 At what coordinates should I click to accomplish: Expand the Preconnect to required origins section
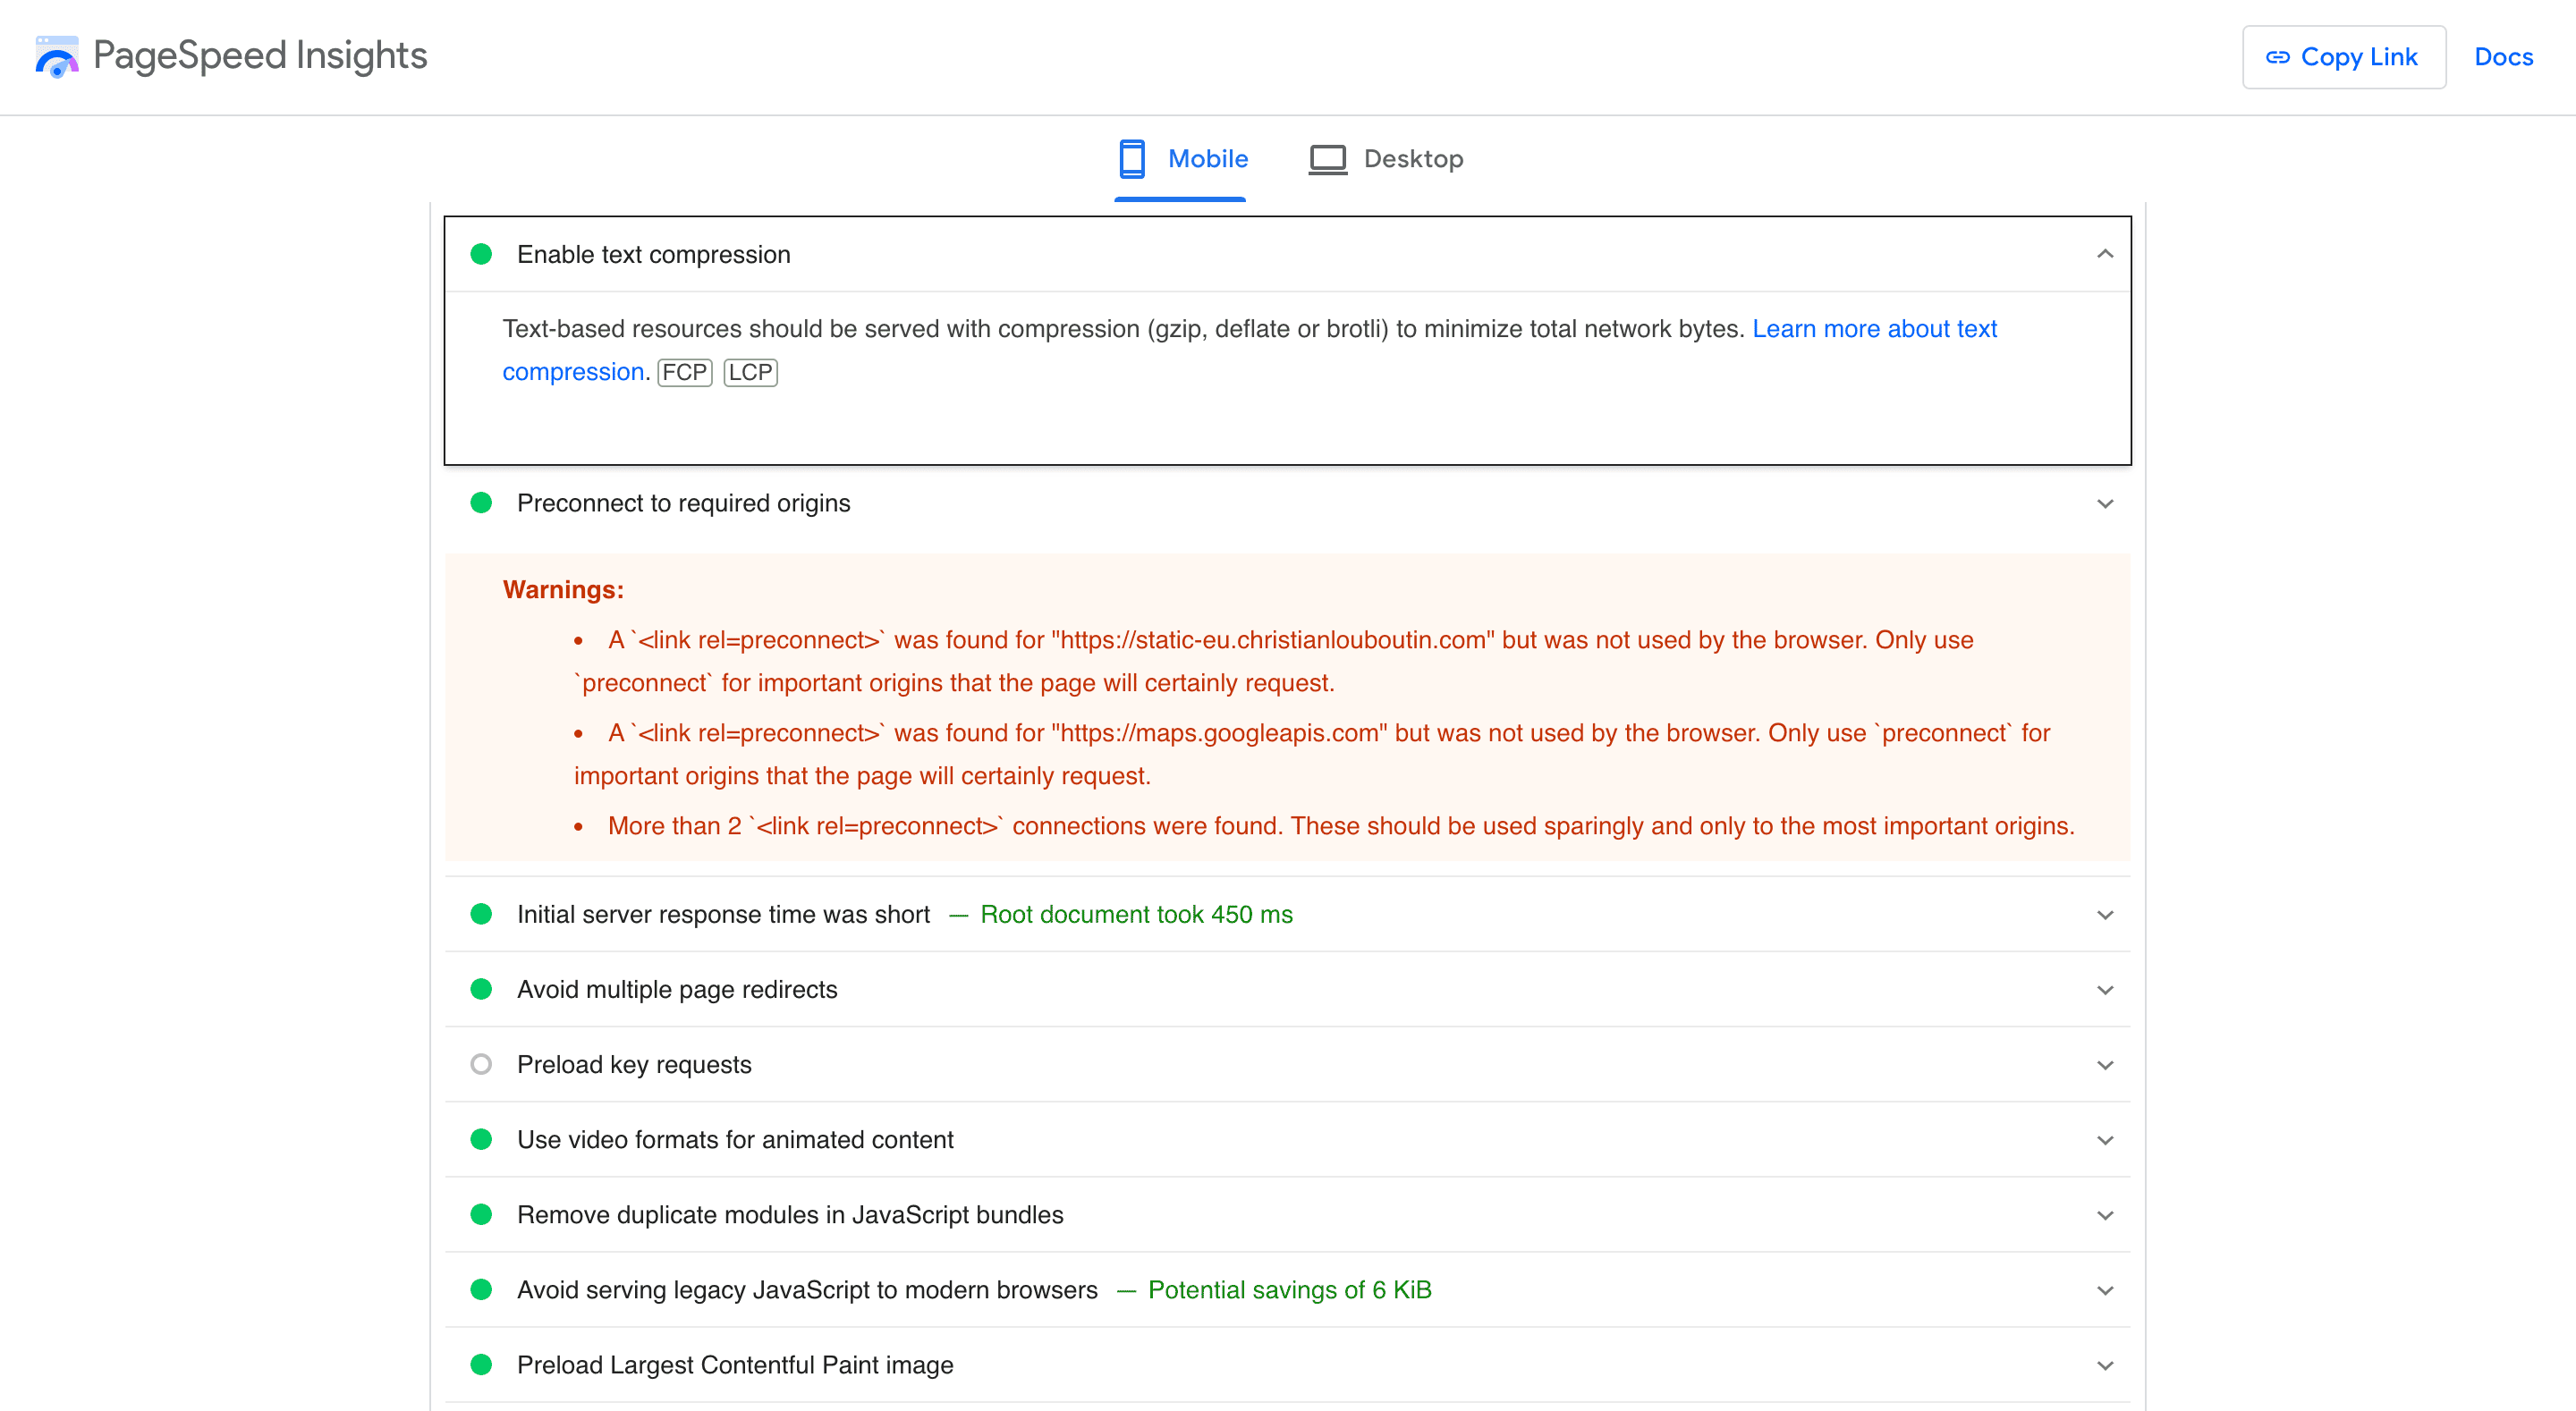2105,503
